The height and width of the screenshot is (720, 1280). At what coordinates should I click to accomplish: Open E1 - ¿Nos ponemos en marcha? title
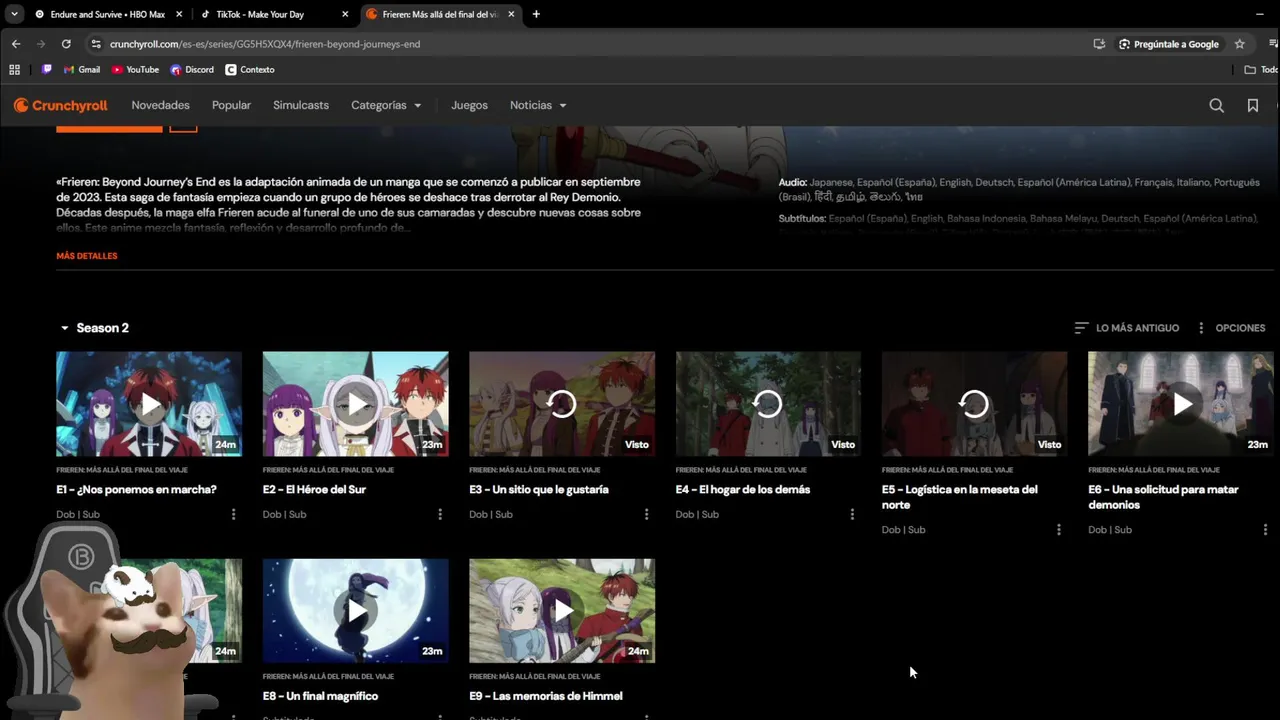pyautogui.click(x=136, y=490)
